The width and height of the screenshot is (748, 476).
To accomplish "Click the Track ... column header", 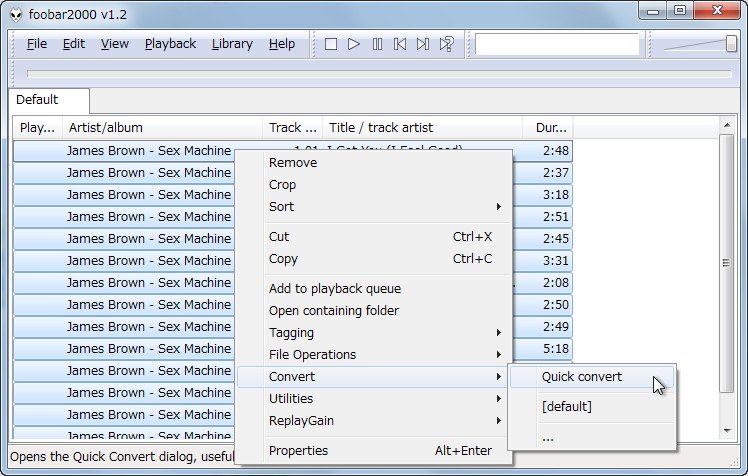I will 292,127.
